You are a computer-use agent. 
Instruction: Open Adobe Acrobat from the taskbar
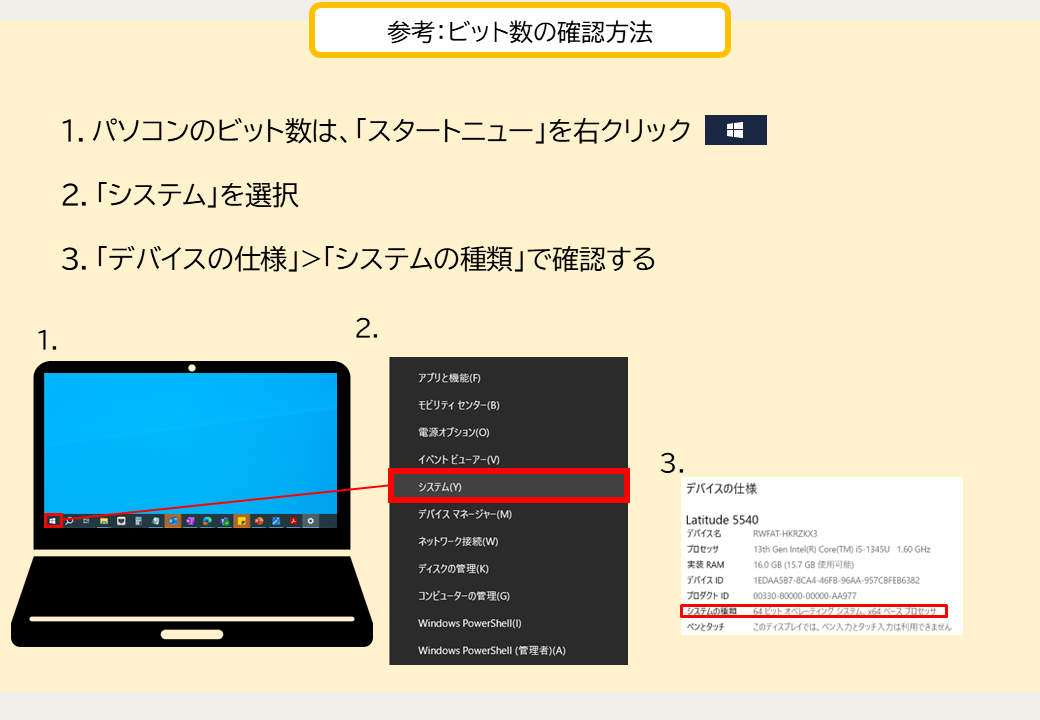point(293,521)
